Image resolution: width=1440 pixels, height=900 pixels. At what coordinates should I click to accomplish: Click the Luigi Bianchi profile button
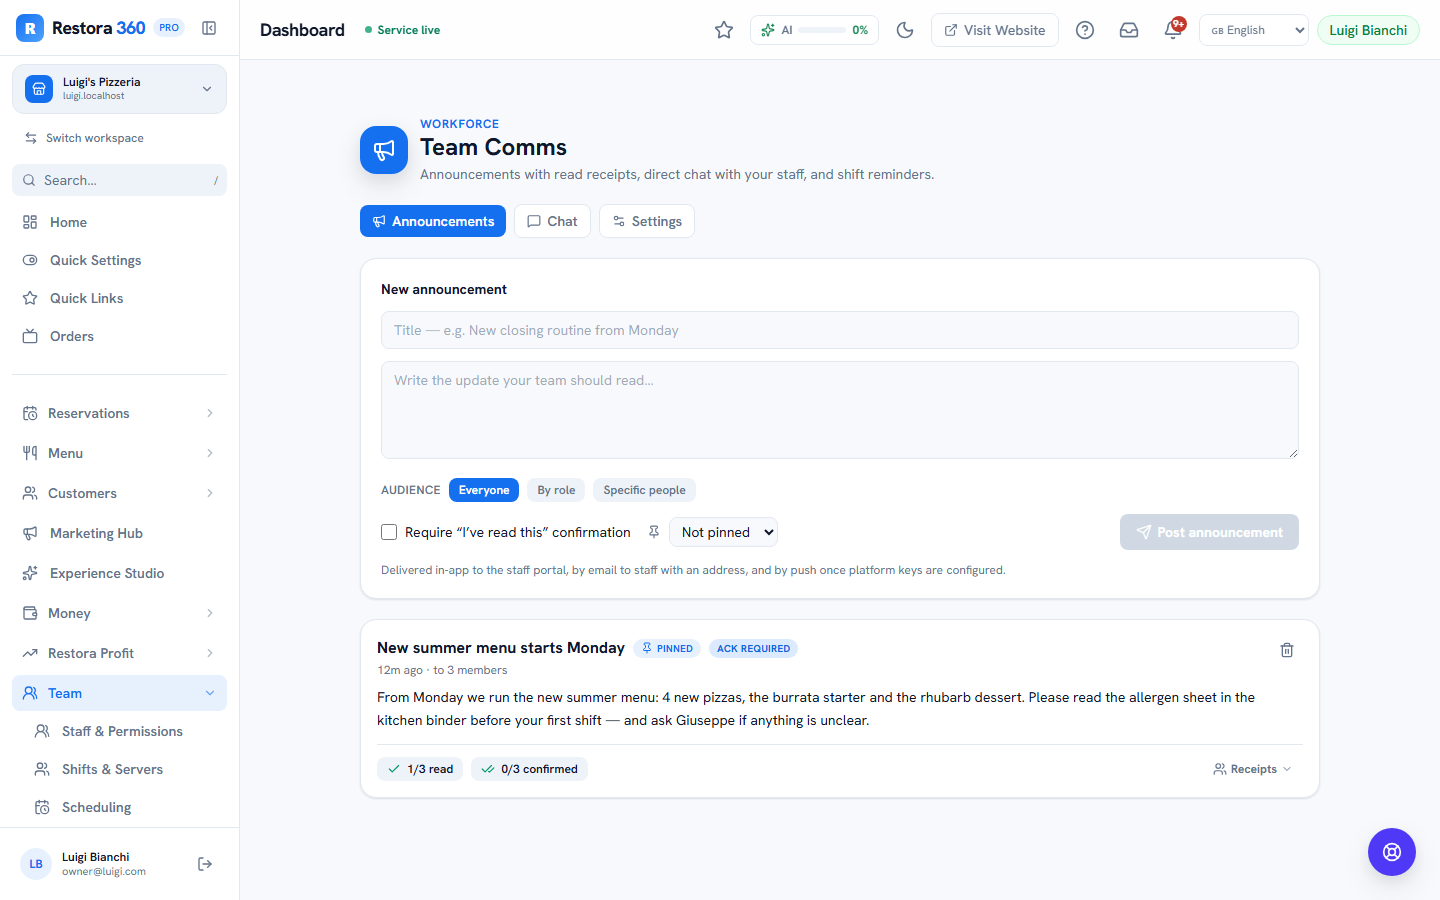(x=1368, y=30)
